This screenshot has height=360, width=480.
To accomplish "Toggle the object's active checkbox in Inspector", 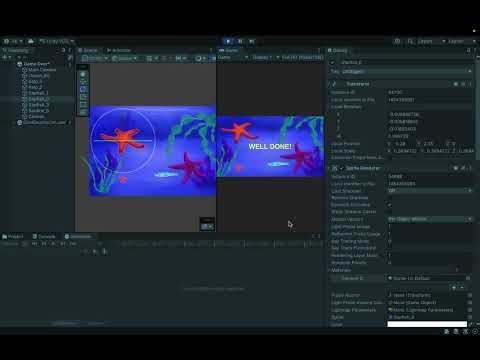I will tap(332, 62).
